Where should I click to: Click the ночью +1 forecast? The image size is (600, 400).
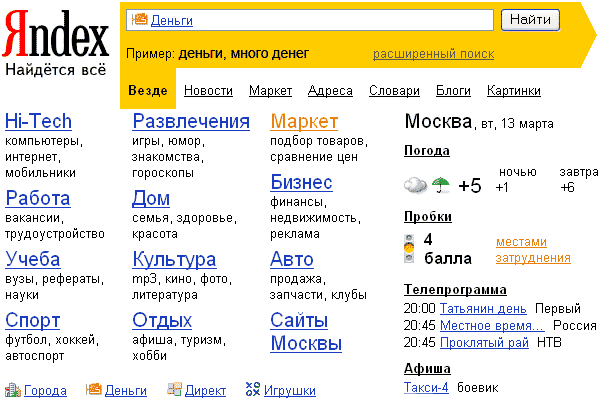[516, 180]
